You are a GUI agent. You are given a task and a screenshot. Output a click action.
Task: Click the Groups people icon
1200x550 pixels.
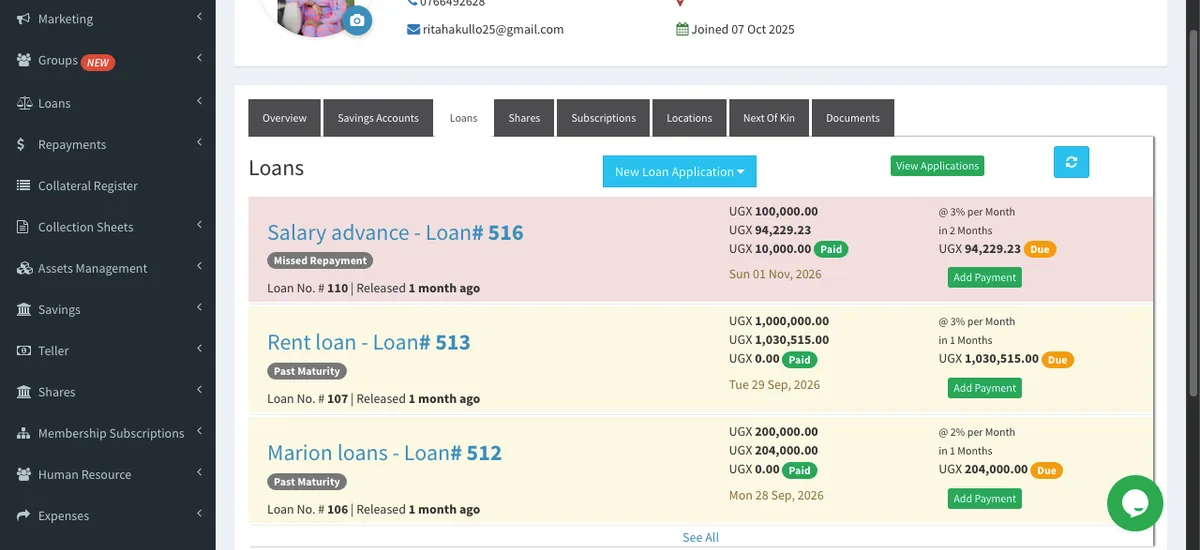(x=23, y=61)
